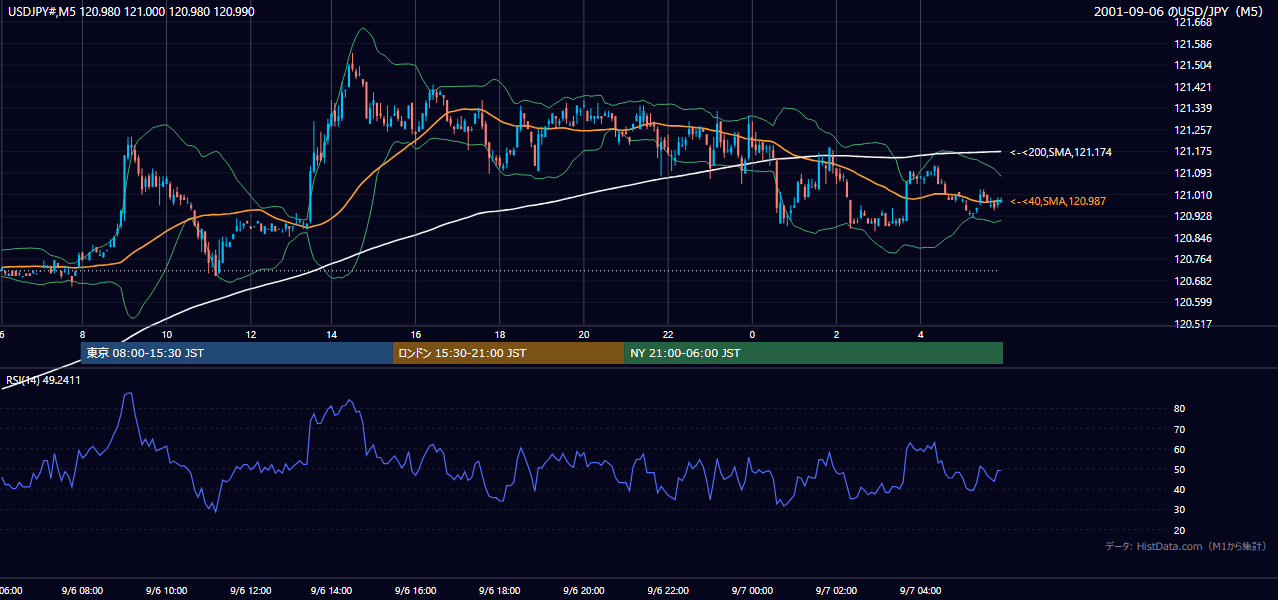The height and width of the screenshot is (600, 1278).
Task: Click hour label 2 under the price chart
Action: 836,335
